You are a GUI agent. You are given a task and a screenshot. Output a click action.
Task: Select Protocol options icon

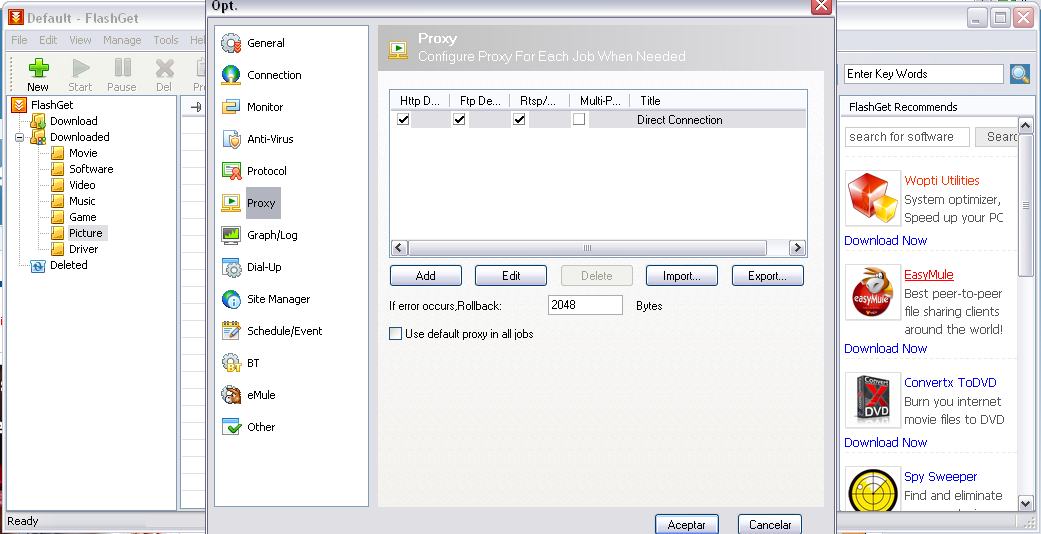[231, 171]
